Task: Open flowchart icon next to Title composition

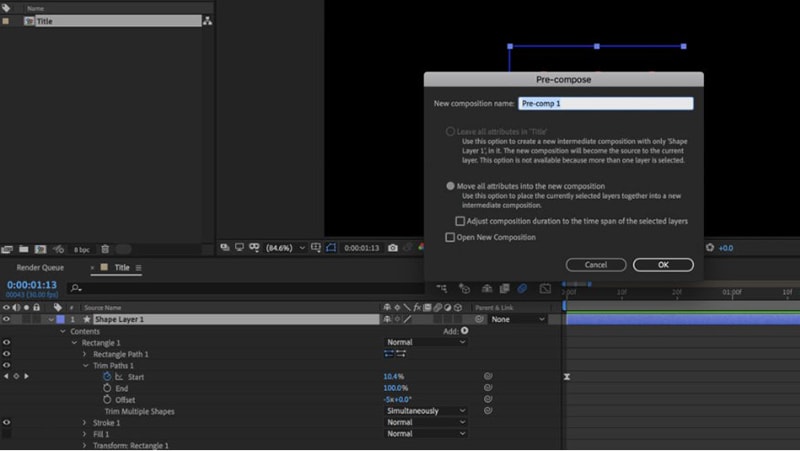Action: coord(208,21)
